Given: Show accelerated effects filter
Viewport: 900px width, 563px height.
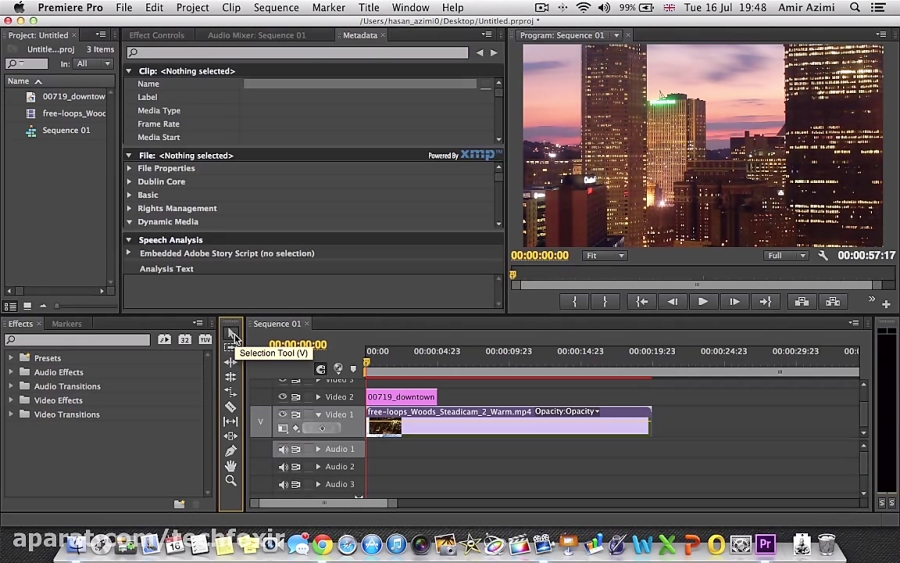Looking at the screenshot, I should pos(164,339).
